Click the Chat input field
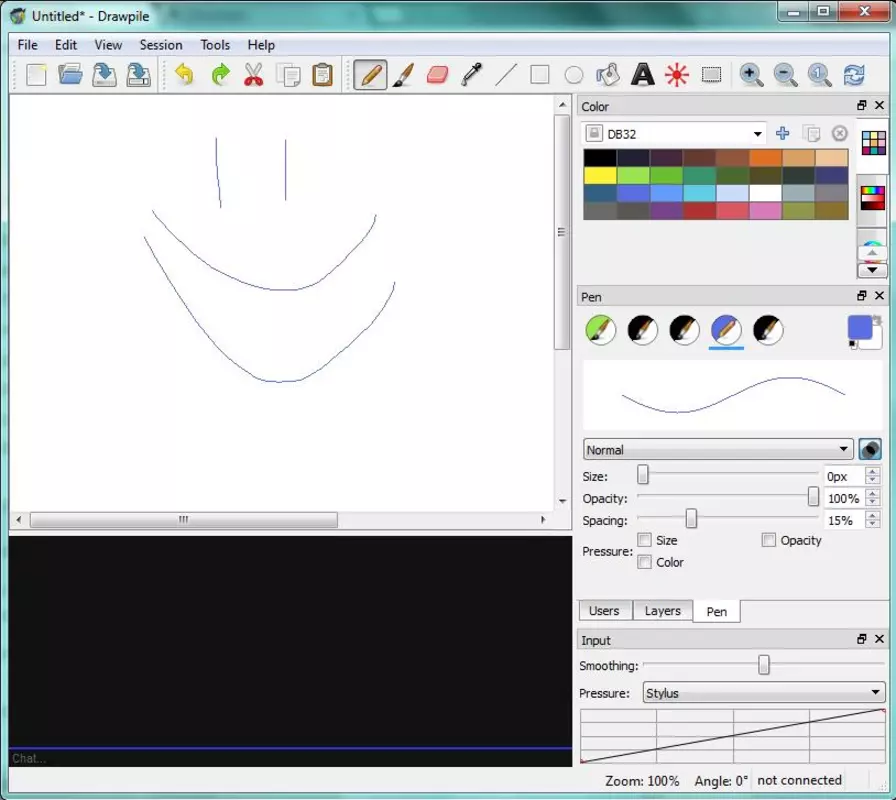The height and width of the screenshot is (800, 896). (290, 759)
